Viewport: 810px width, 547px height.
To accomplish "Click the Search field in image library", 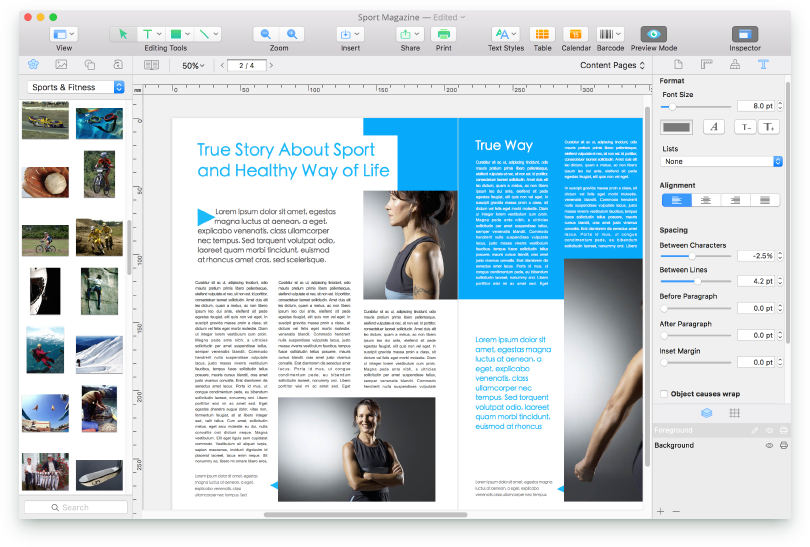I will [x=76, y=507].
